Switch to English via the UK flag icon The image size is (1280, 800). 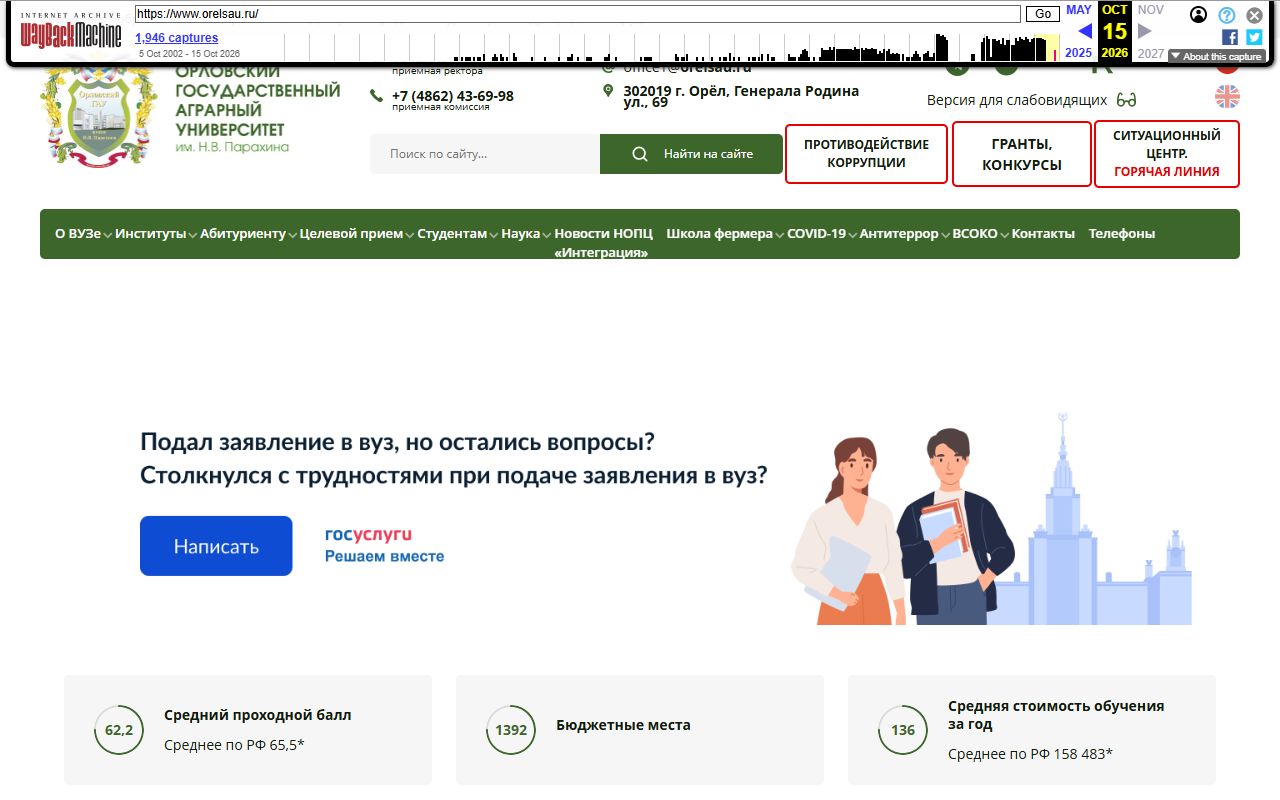pyautogui.click(x=1227, y=97)
